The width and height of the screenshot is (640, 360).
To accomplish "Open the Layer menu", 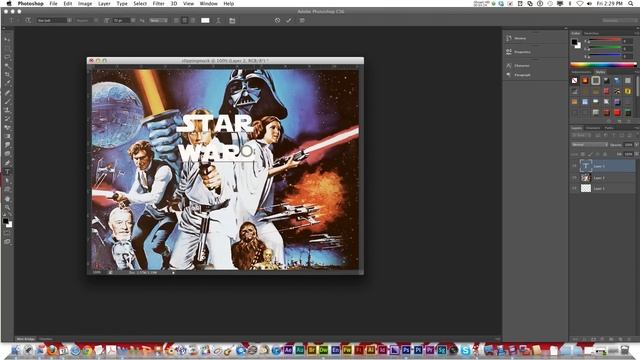I will 104,3.
